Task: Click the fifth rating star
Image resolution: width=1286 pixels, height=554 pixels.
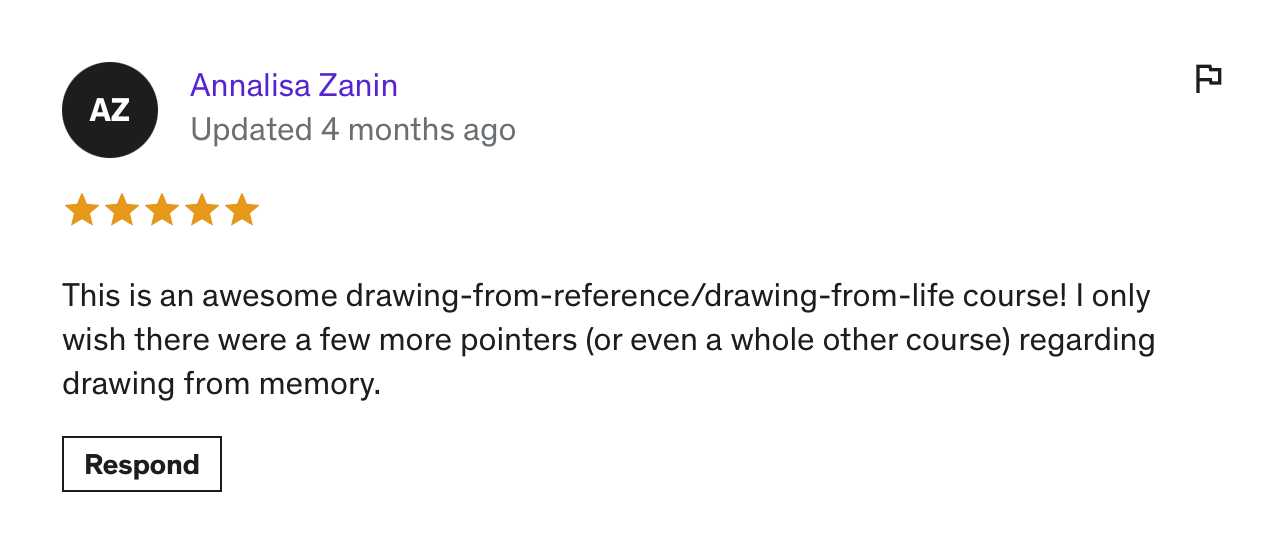Action: coord(242,211)
